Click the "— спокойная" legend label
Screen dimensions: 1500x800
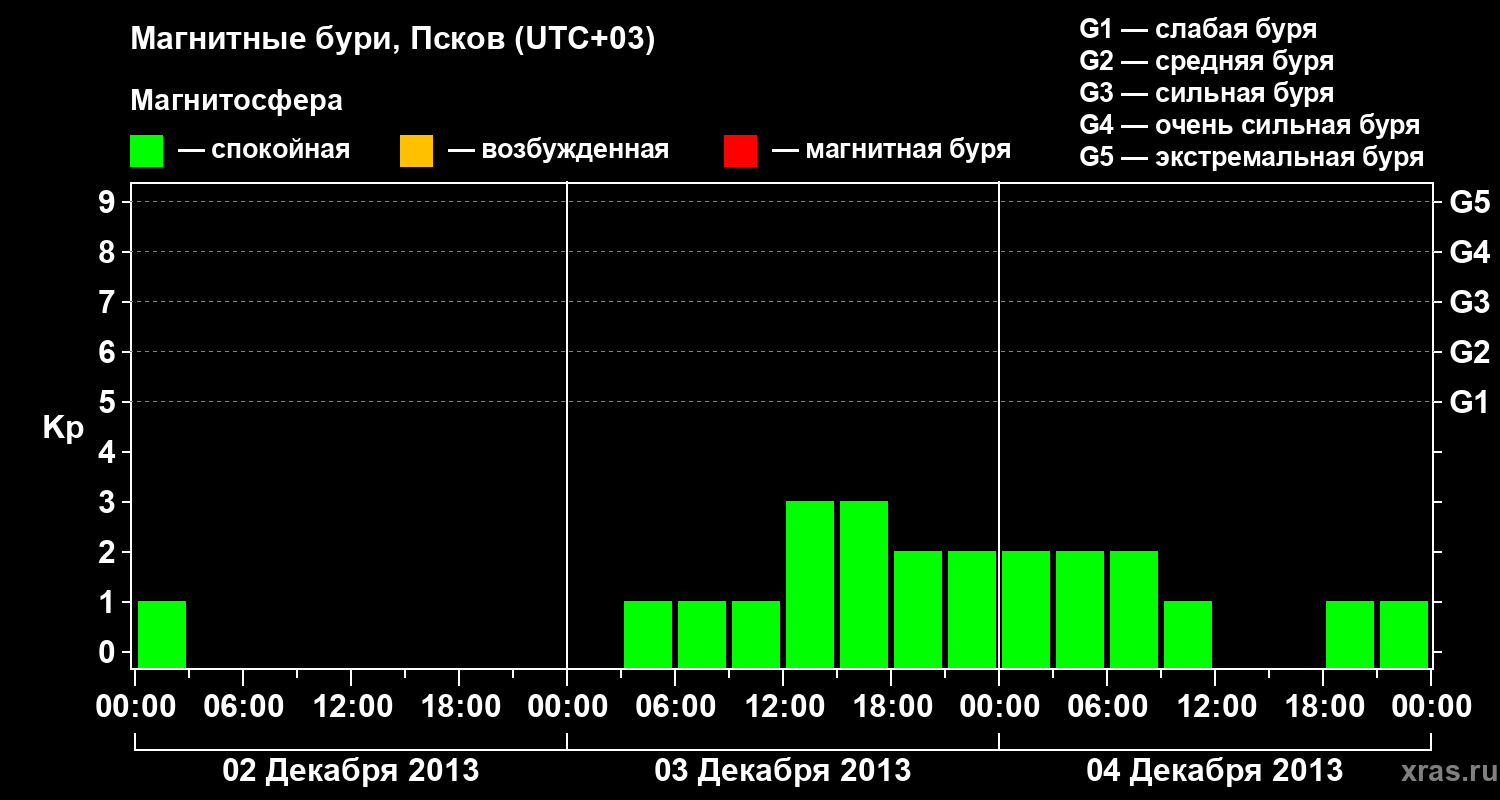point(264,150)
